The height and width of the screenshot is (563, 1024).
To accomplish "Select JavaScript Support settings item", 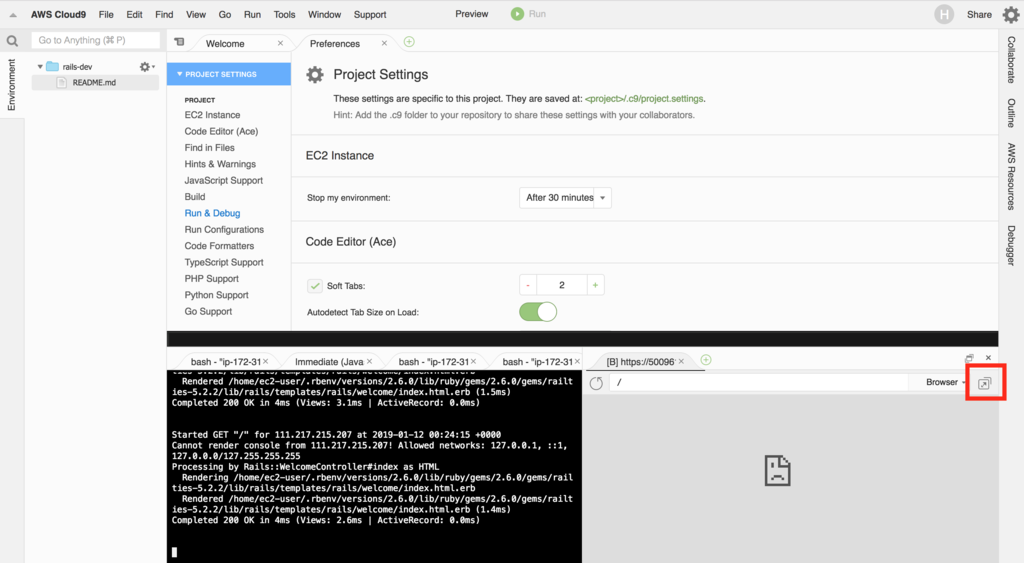I will click(223, 180).
